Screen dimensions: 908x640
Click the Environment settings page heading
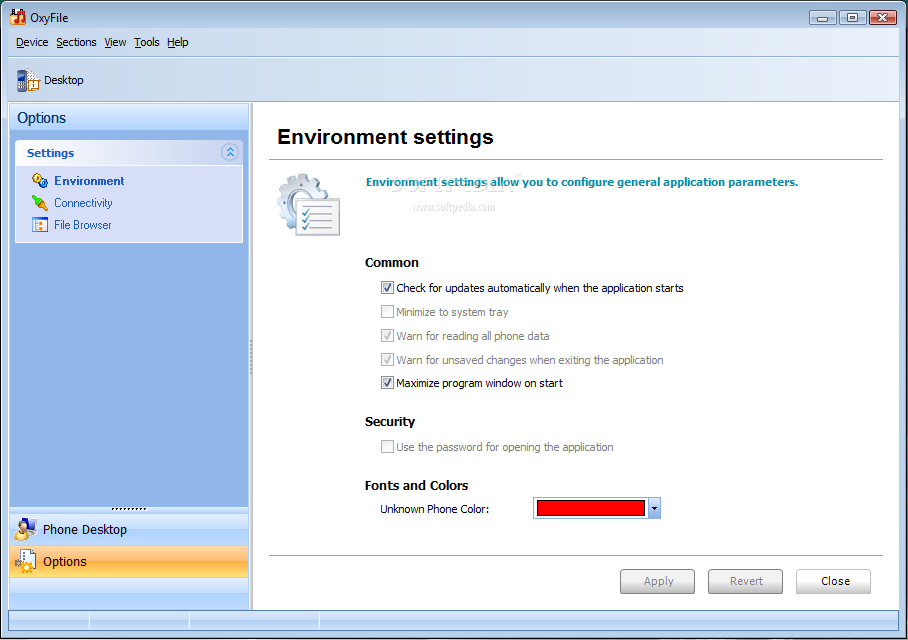pyautogui.click(x=385, y=137)
